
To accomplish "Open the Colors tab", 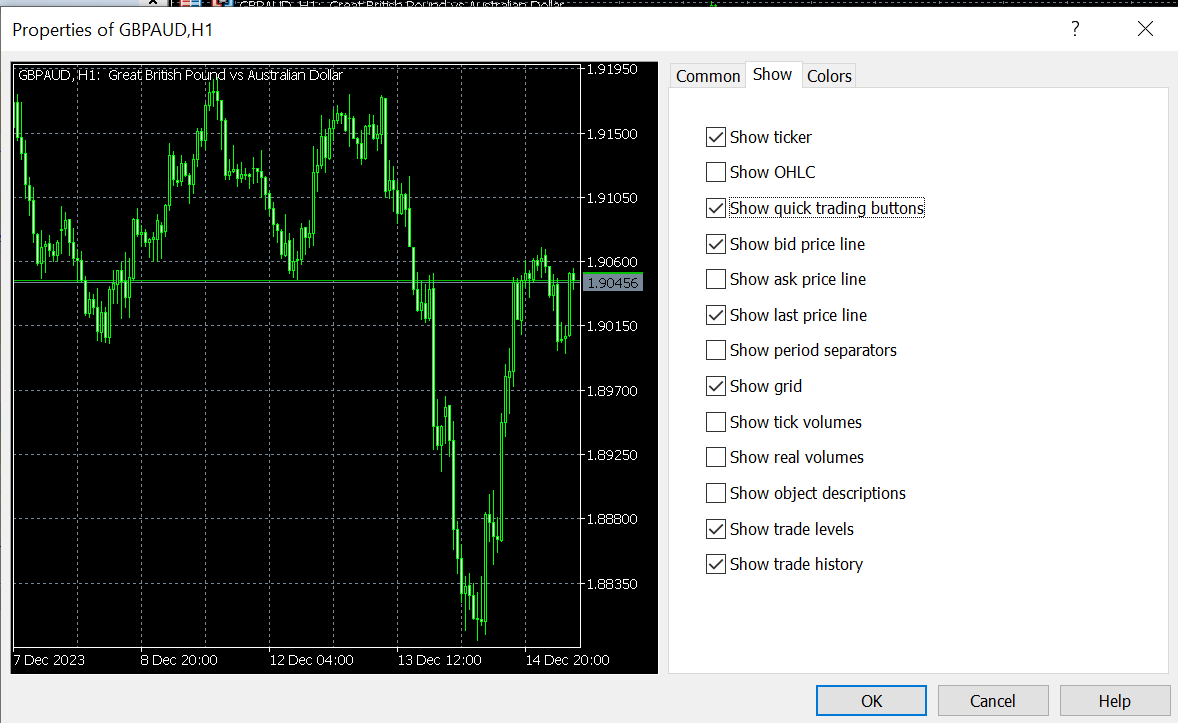I will [828, 75].
